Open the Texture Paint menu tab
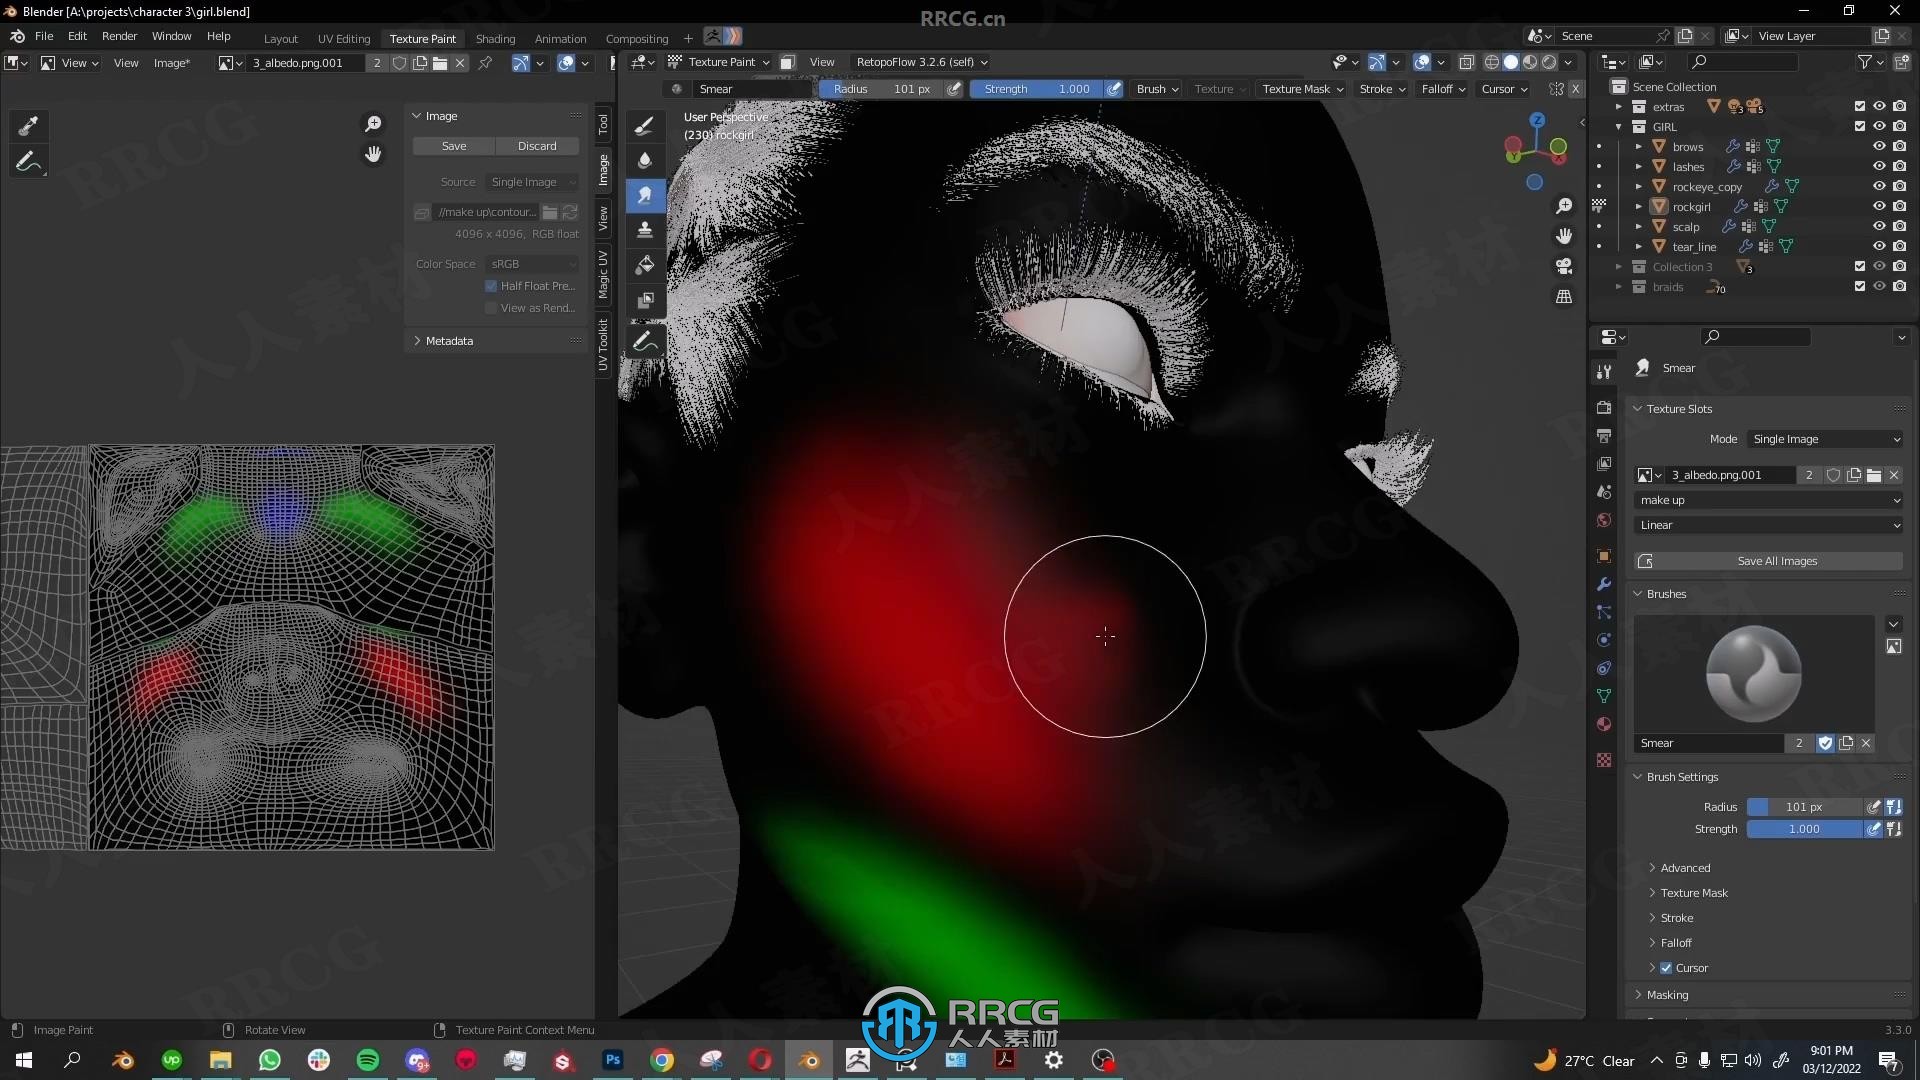This screenshot has width=1920, height=1080. [x=422, y=38]
